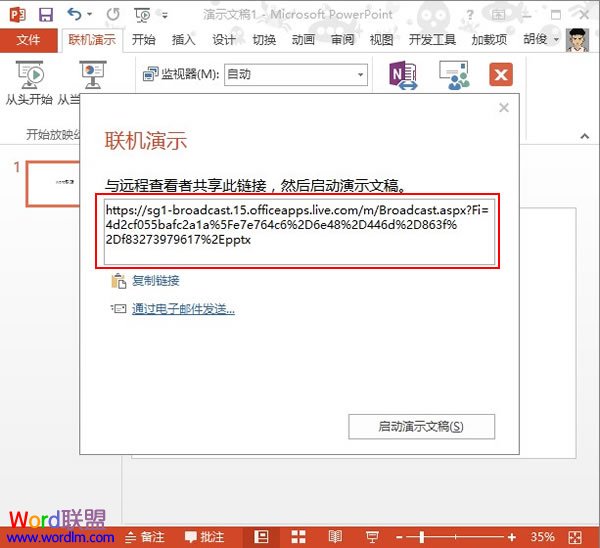
Task: Switch to the 开始 tab
Action: tap(143, 39)
